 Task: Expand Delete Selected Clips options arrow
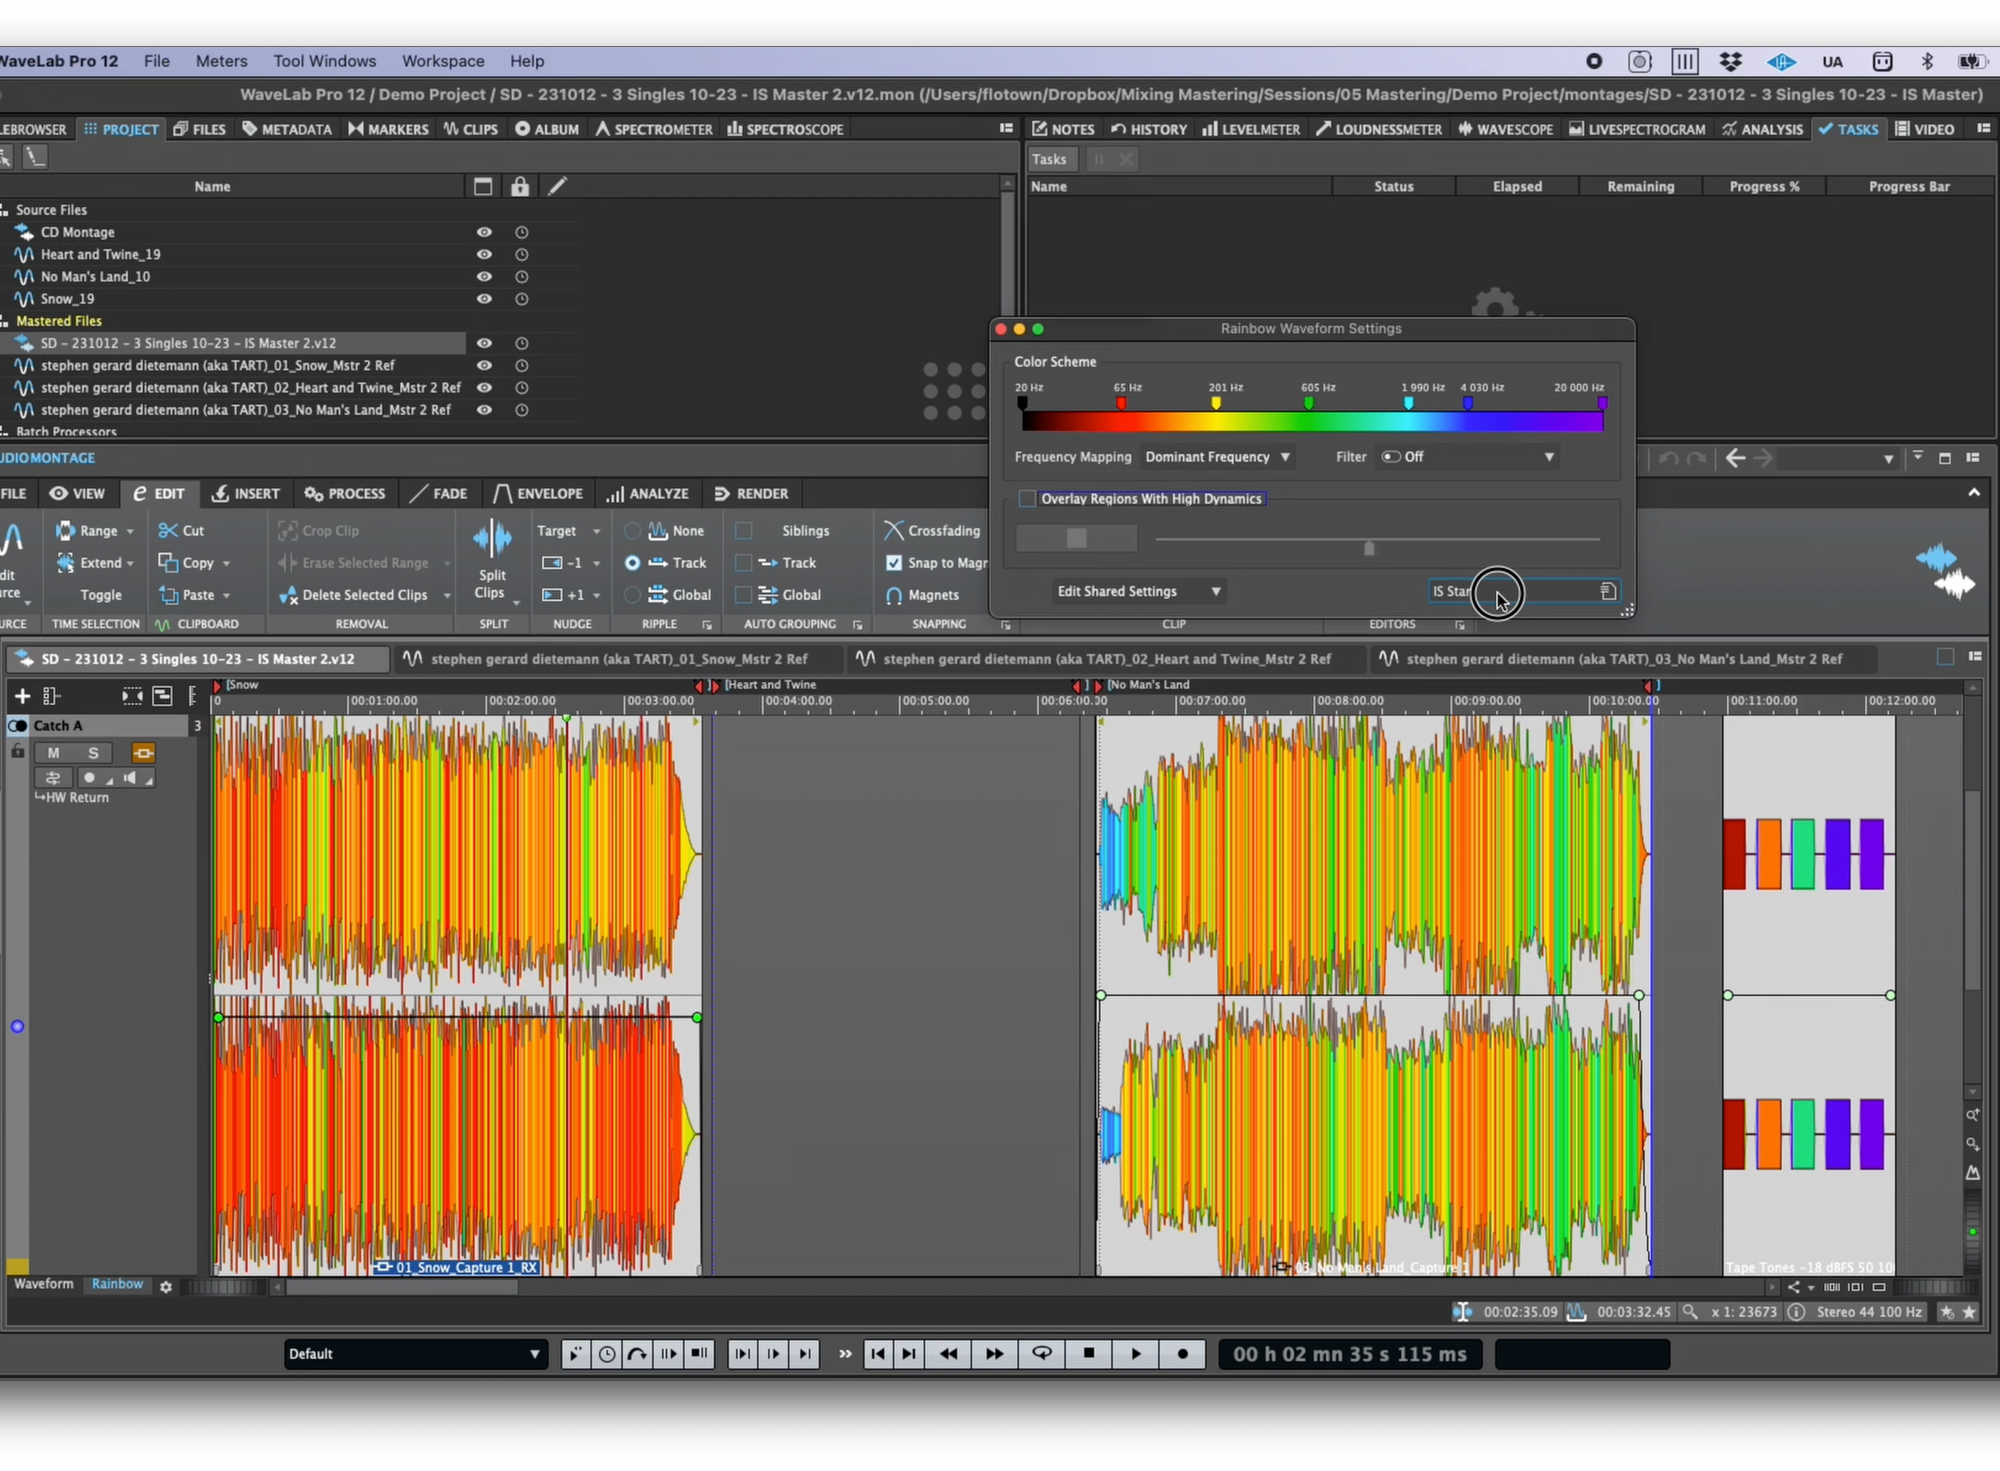(446, 596)
